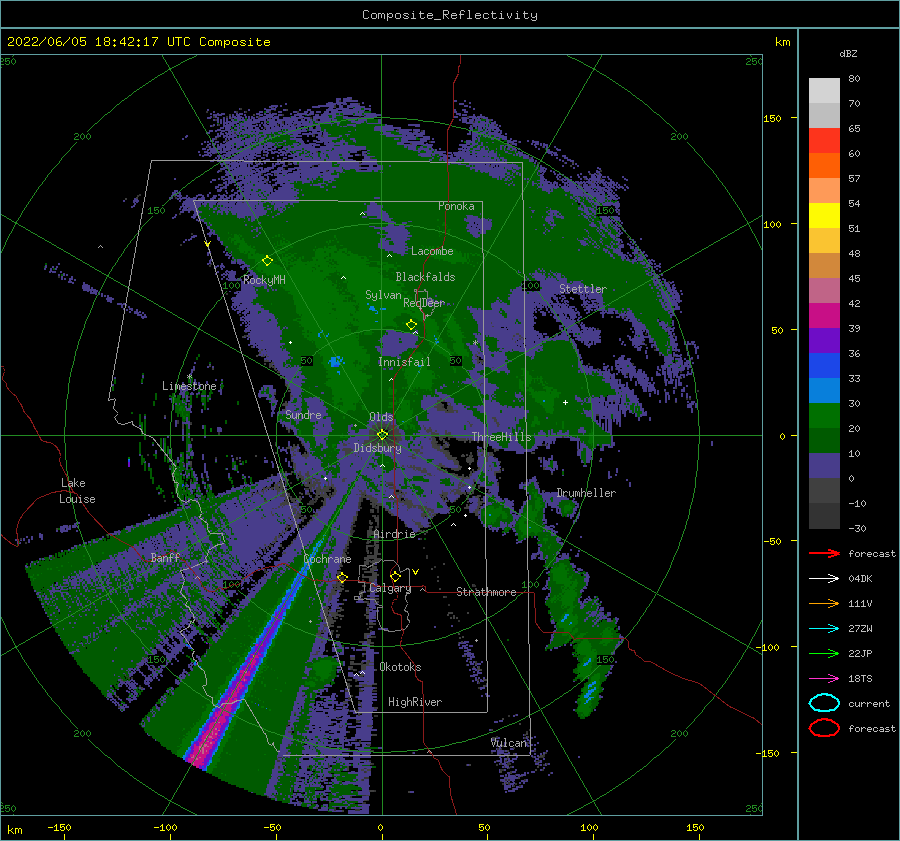Select the 80 dBZ light gray swatch
The width and height of the screenshot is (900, 841).
coord(824,90)
